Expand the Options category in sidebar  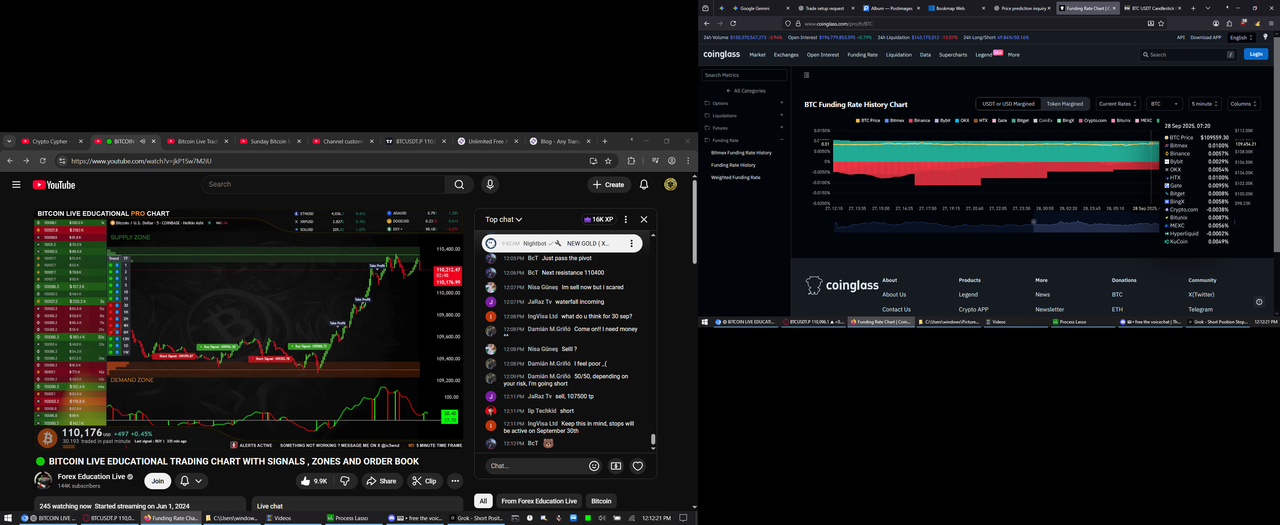coord(745,103)
